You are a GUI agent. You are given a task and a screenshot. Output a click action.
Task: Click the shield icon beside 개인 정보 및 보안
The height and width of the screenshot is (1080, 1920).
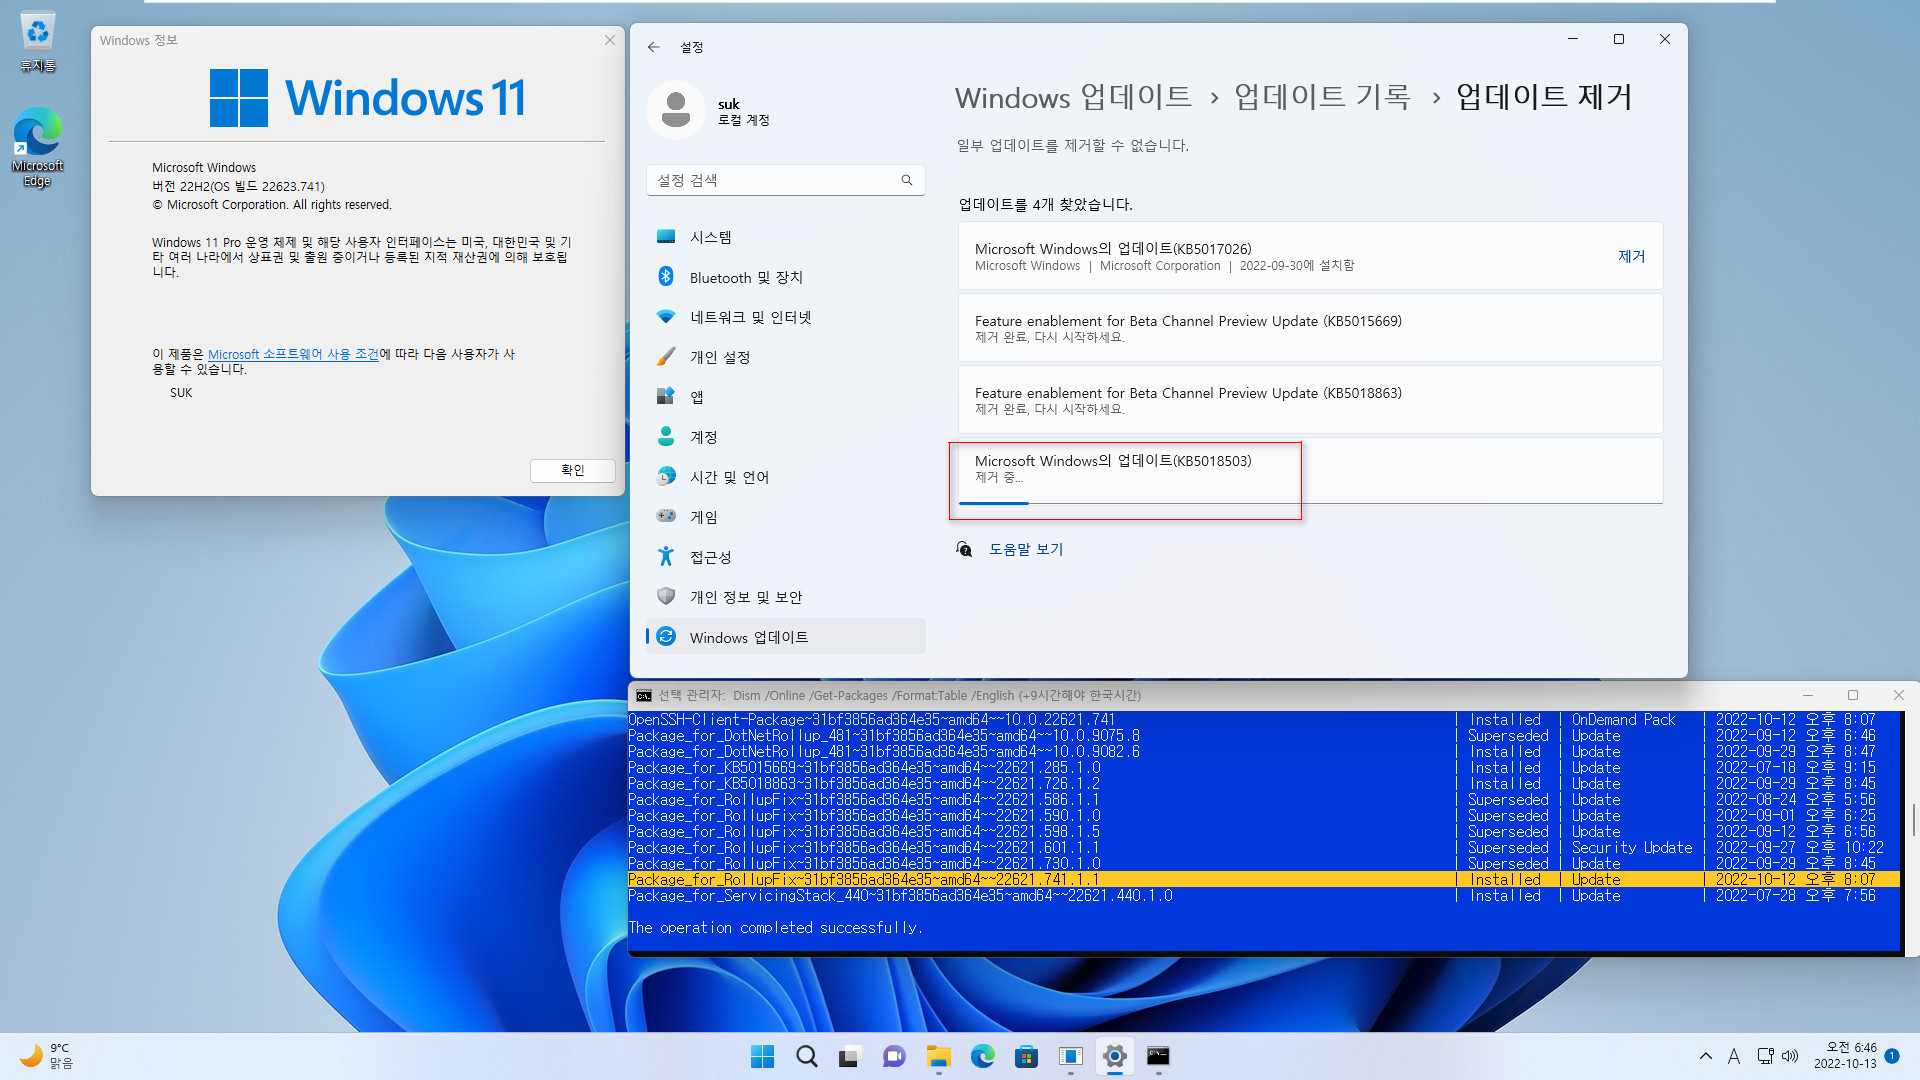[x=666, y=596]
